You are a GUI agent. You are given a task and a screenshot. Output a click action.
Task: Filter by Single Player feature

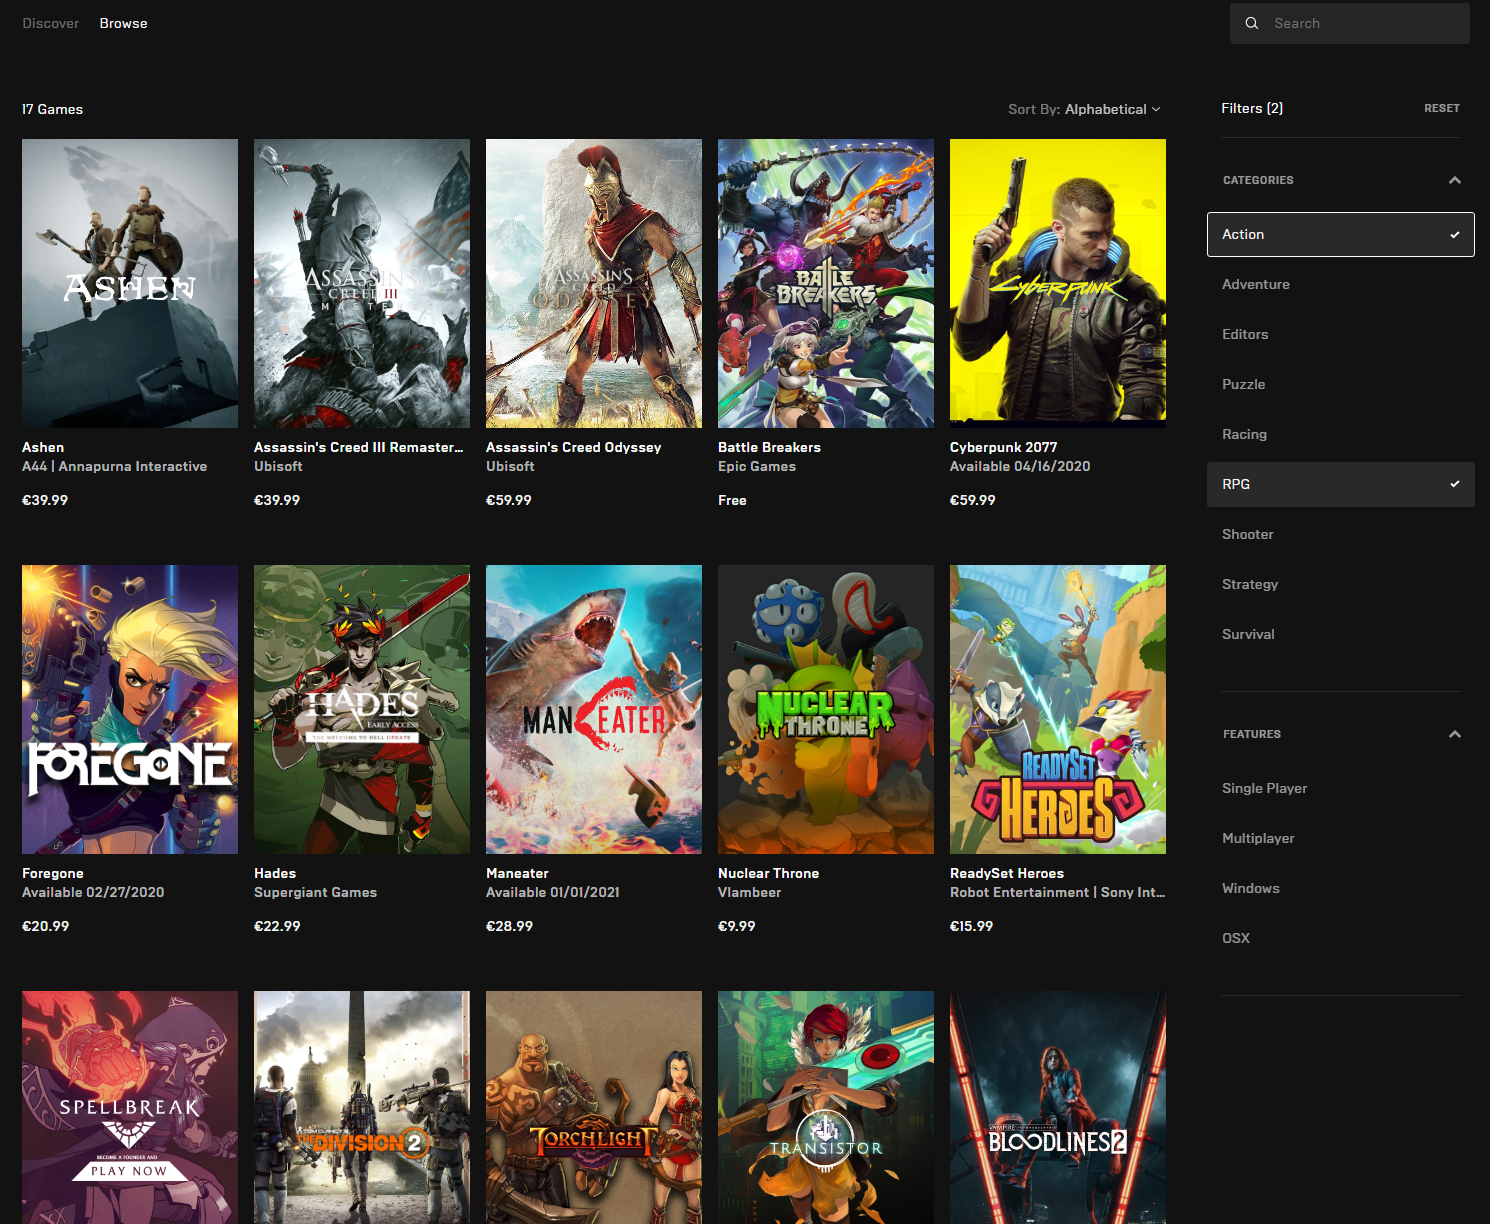pyautogui.click(x=1340, y=788)
